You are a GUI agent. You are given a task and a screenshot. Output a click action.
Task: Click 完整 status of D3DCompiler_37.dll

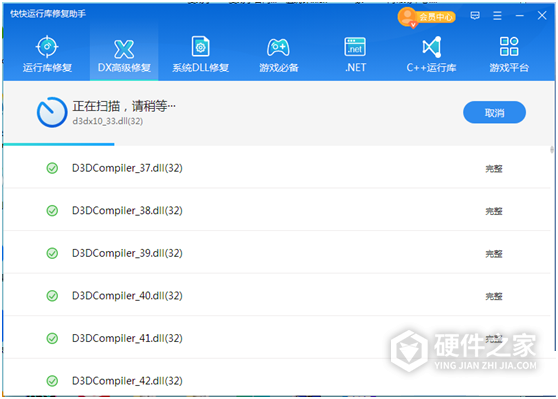[494, 169]
